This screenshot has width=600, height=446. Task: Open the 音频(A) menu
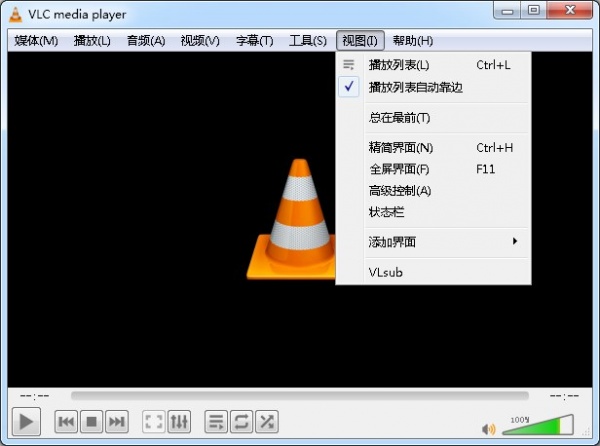[x=146, y=41]
